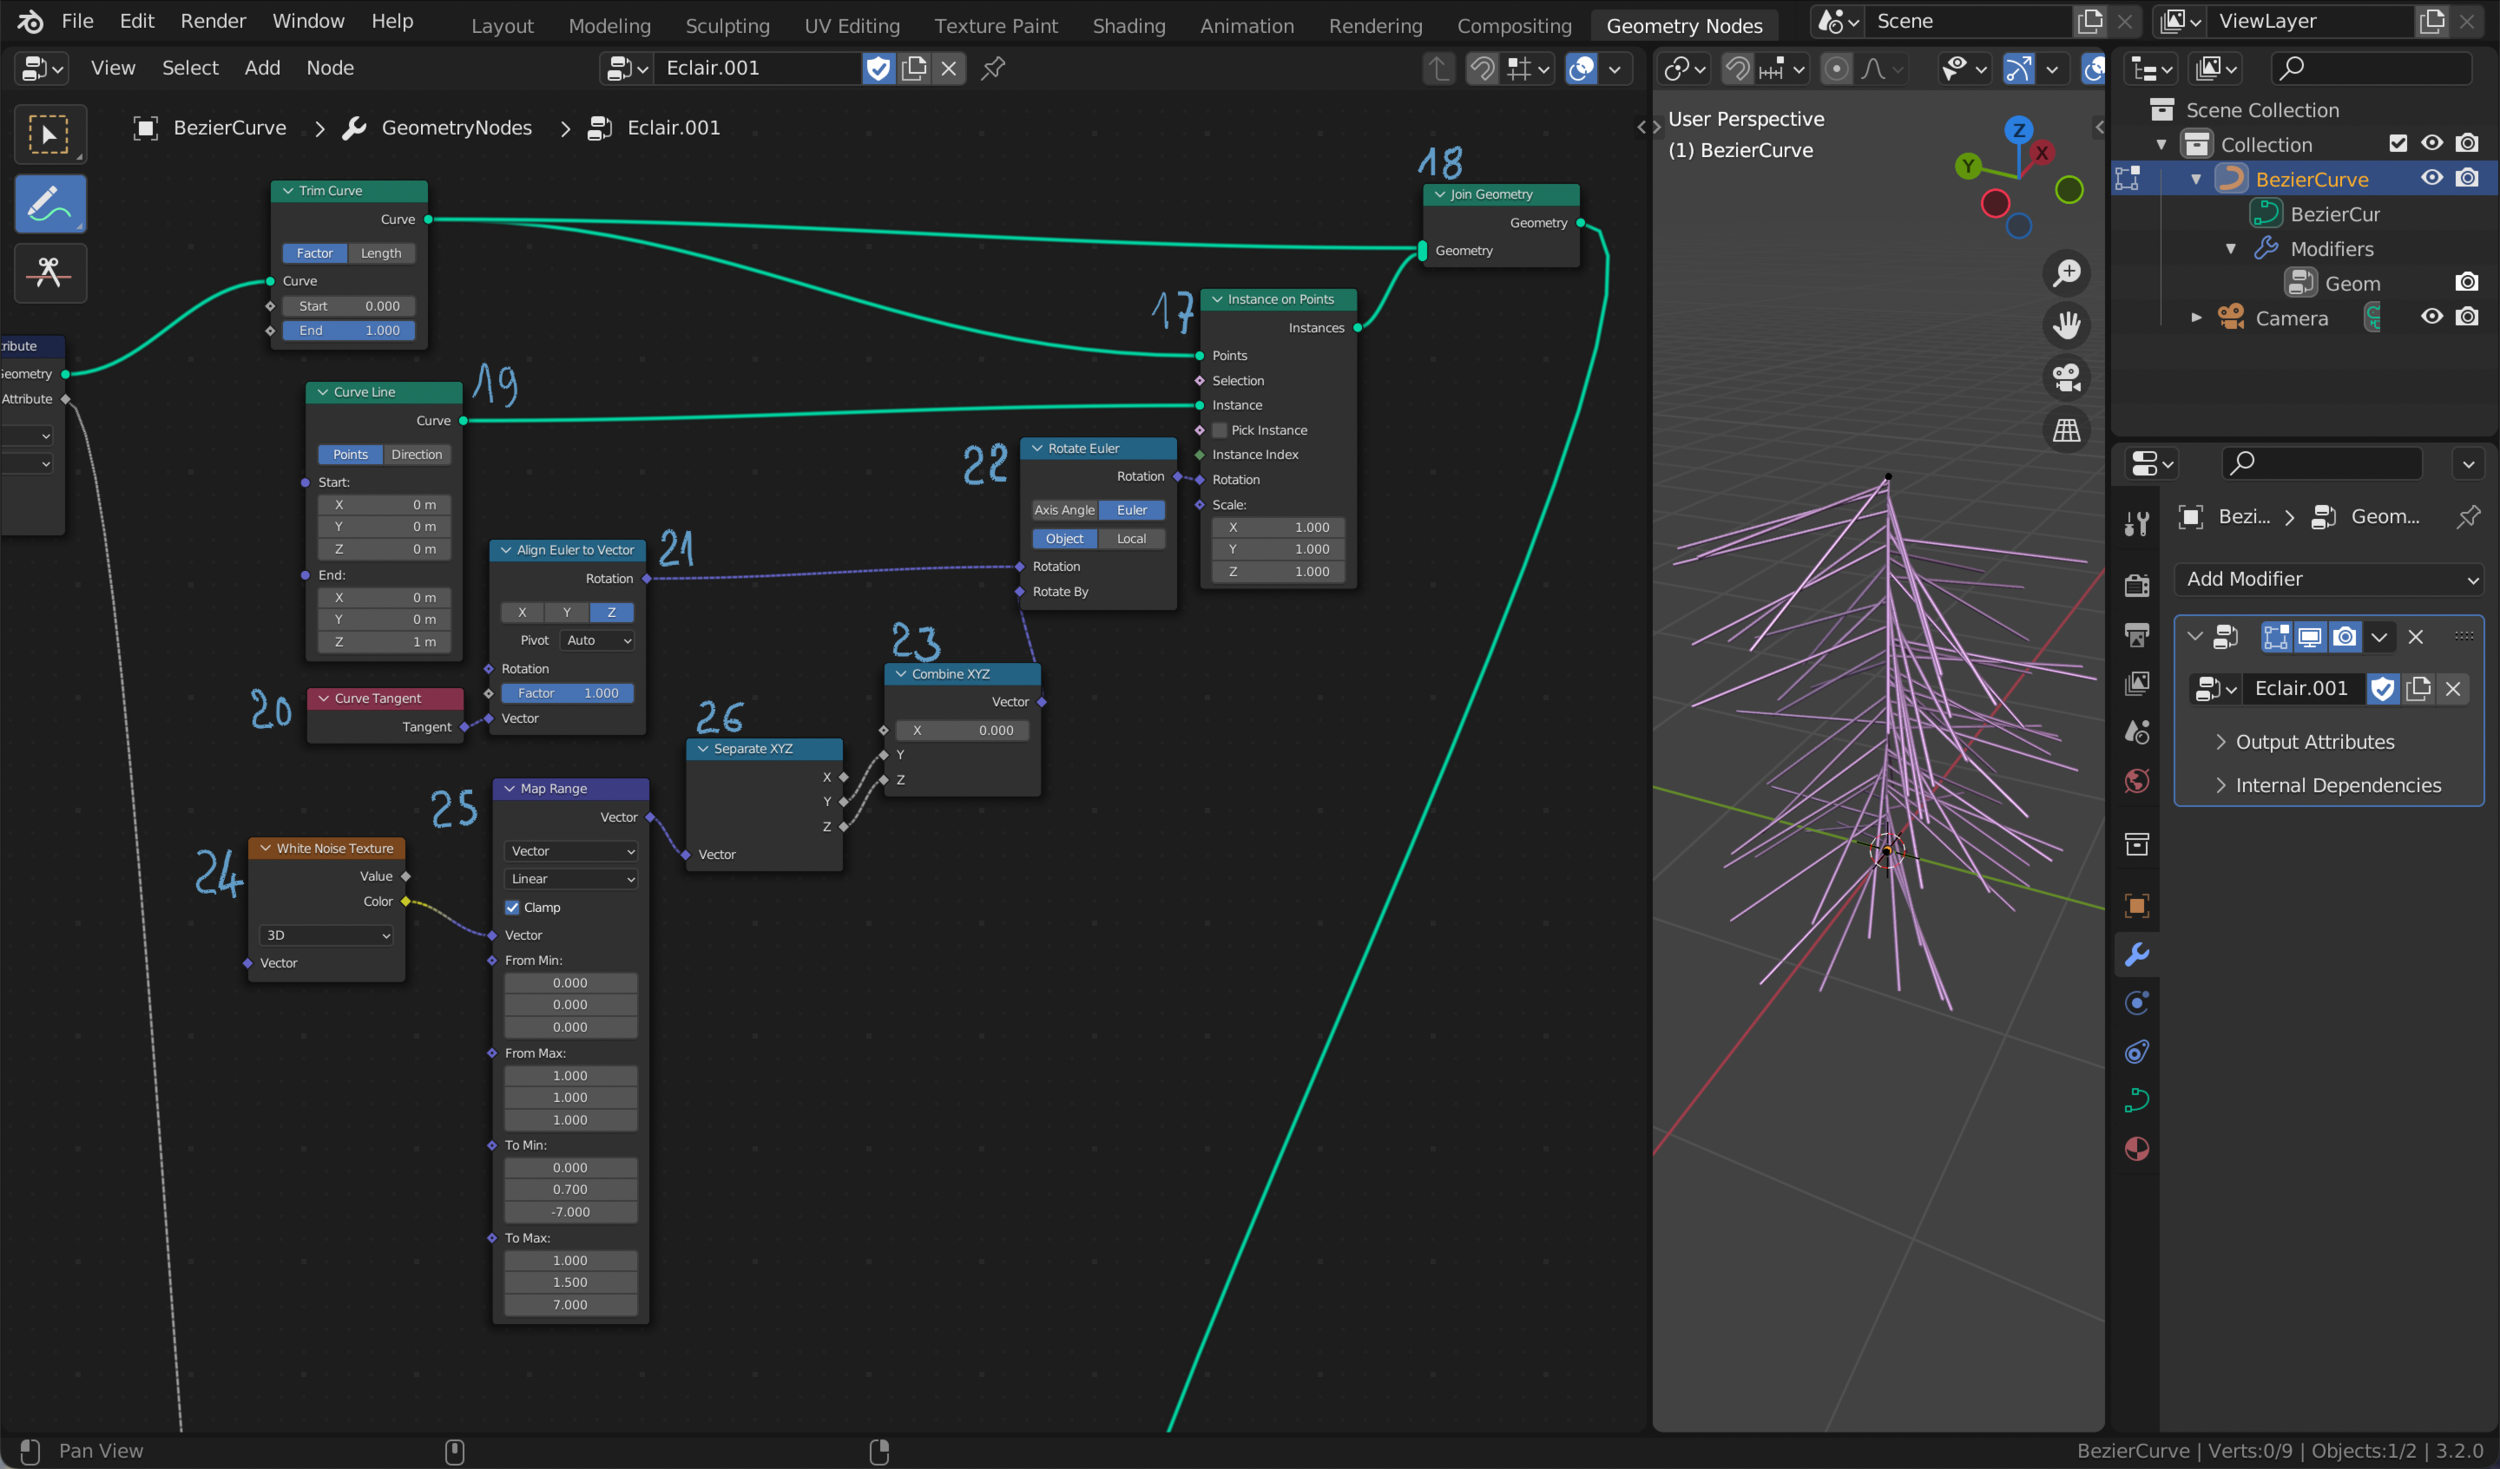Image resolution: width=2500 pixels, height=1469 pixels.
Task: Toggle camera view icon in viewport
Action: point(2066,378)
